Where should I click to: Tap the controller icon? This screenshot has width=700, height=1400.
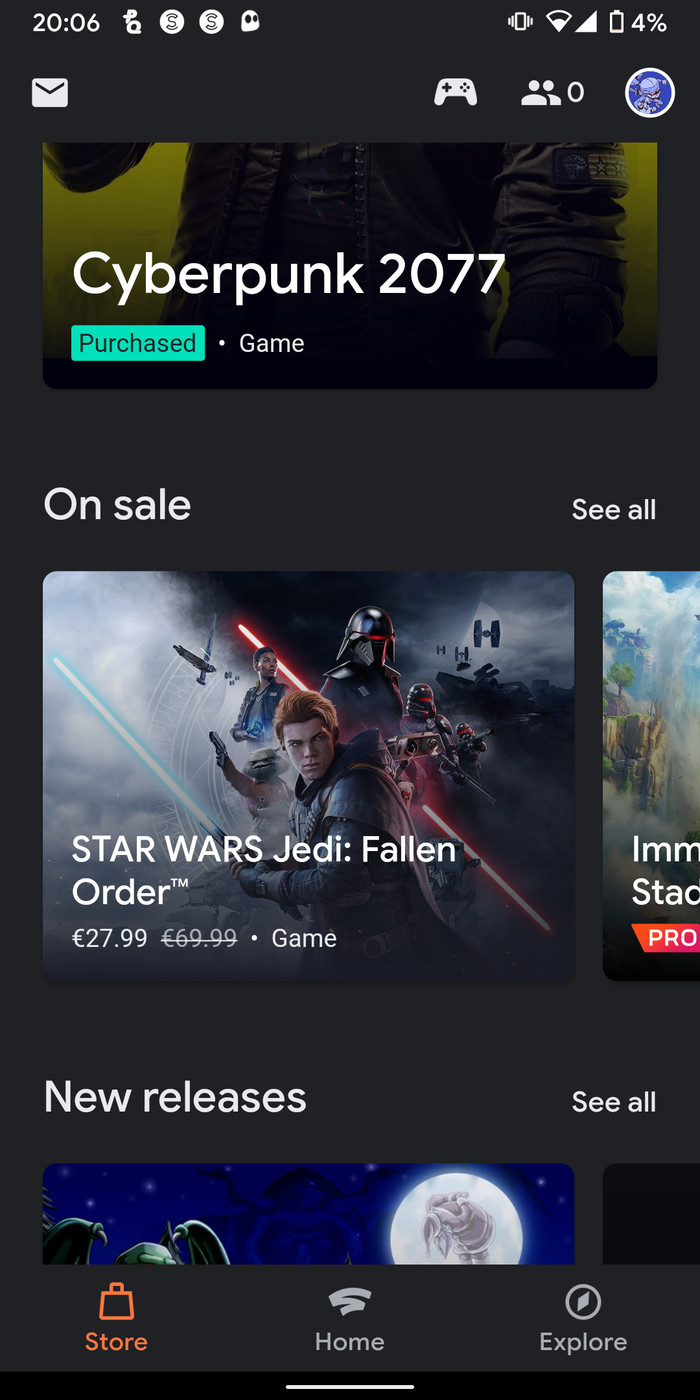coord(455,93)
